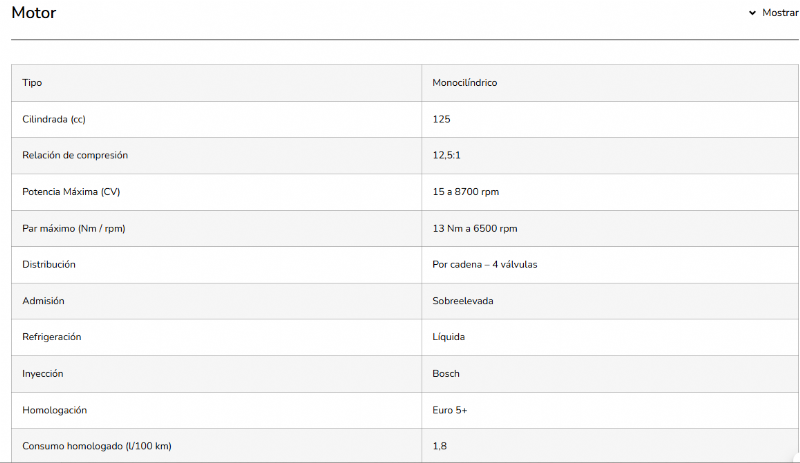Expand the Mostrar toggle text

click(780, 13)
